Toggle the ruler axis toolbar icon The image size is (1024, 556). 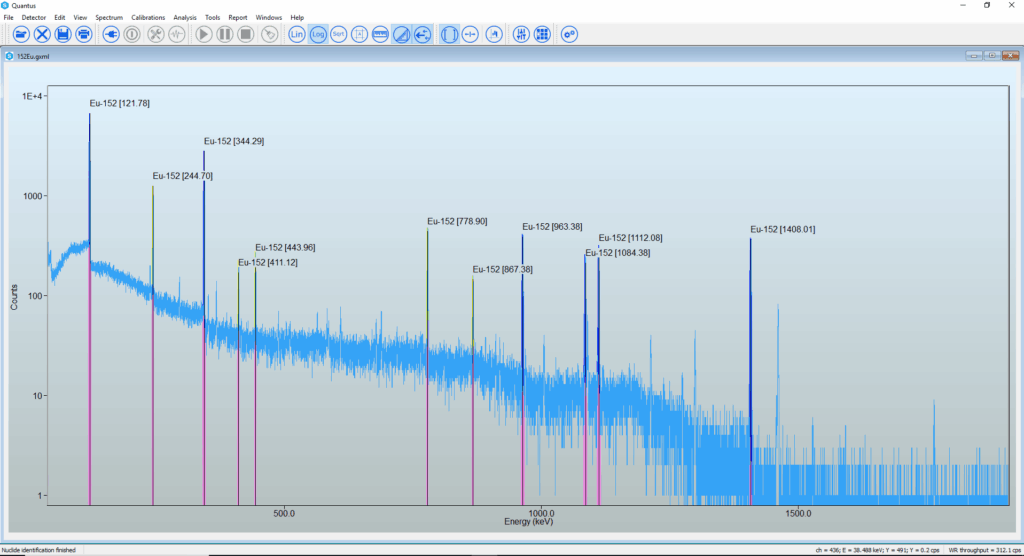coord(380,35)
